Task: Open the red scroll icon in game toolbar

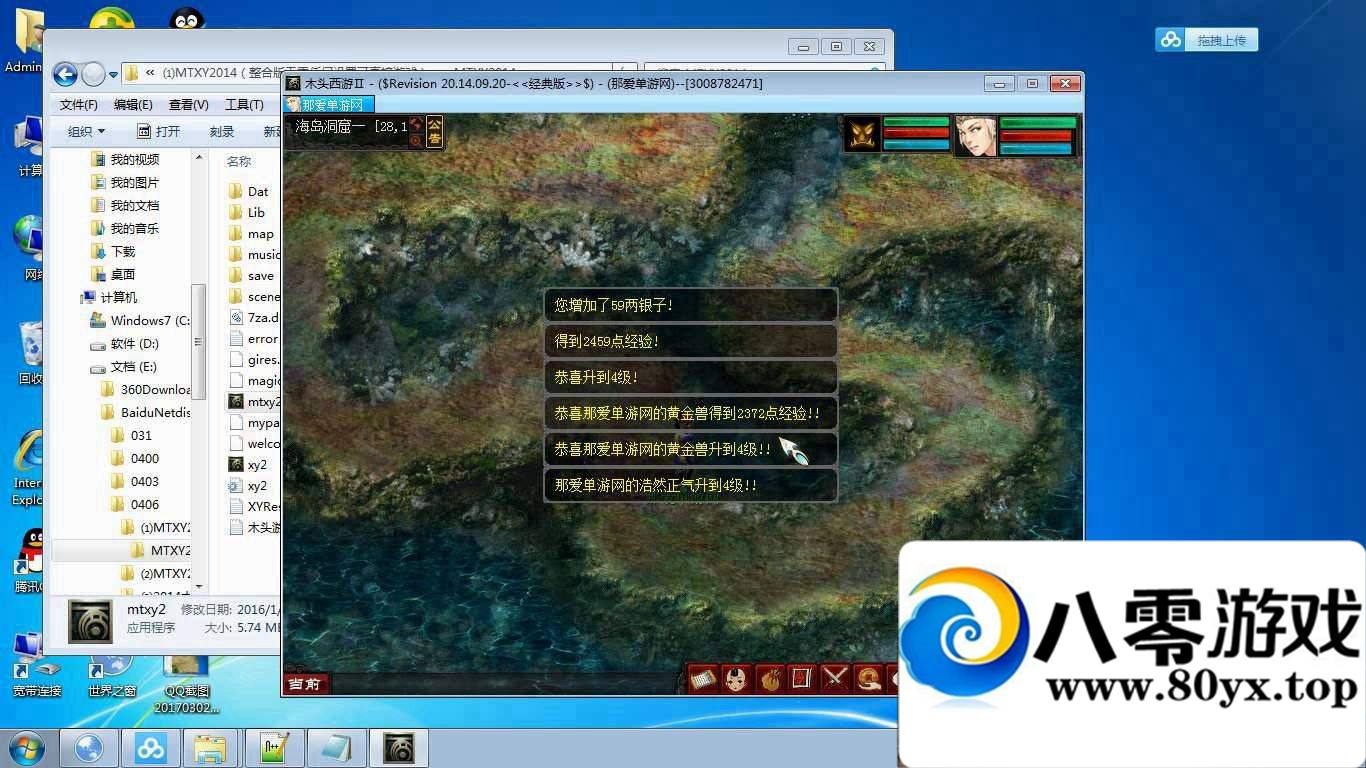Action: point(801,679)
